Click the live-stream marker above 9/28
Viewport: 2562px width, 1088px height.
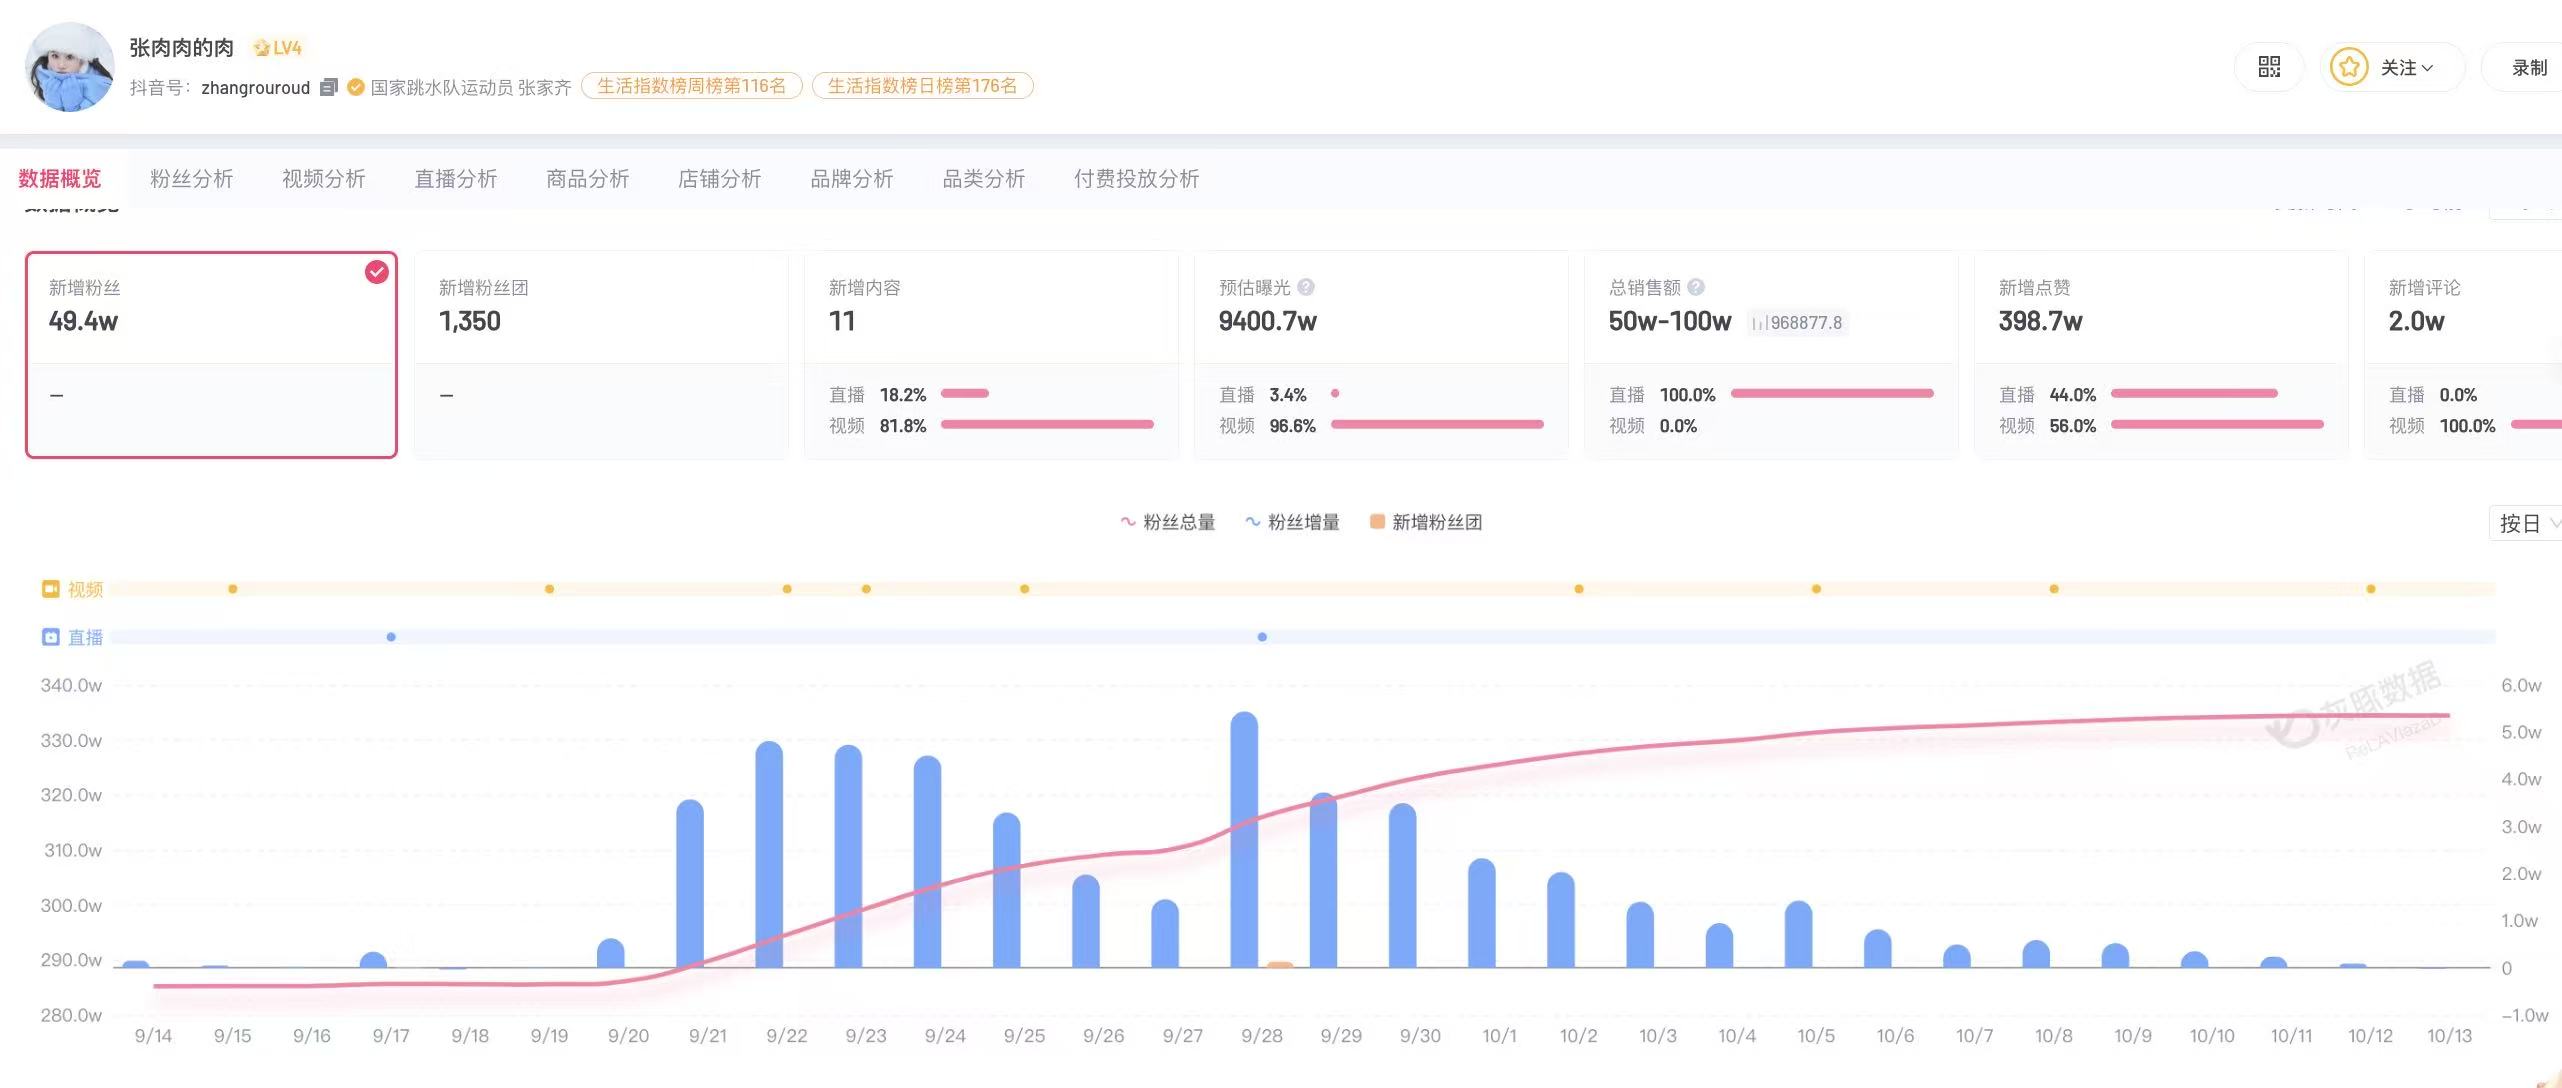[1262, 637]
